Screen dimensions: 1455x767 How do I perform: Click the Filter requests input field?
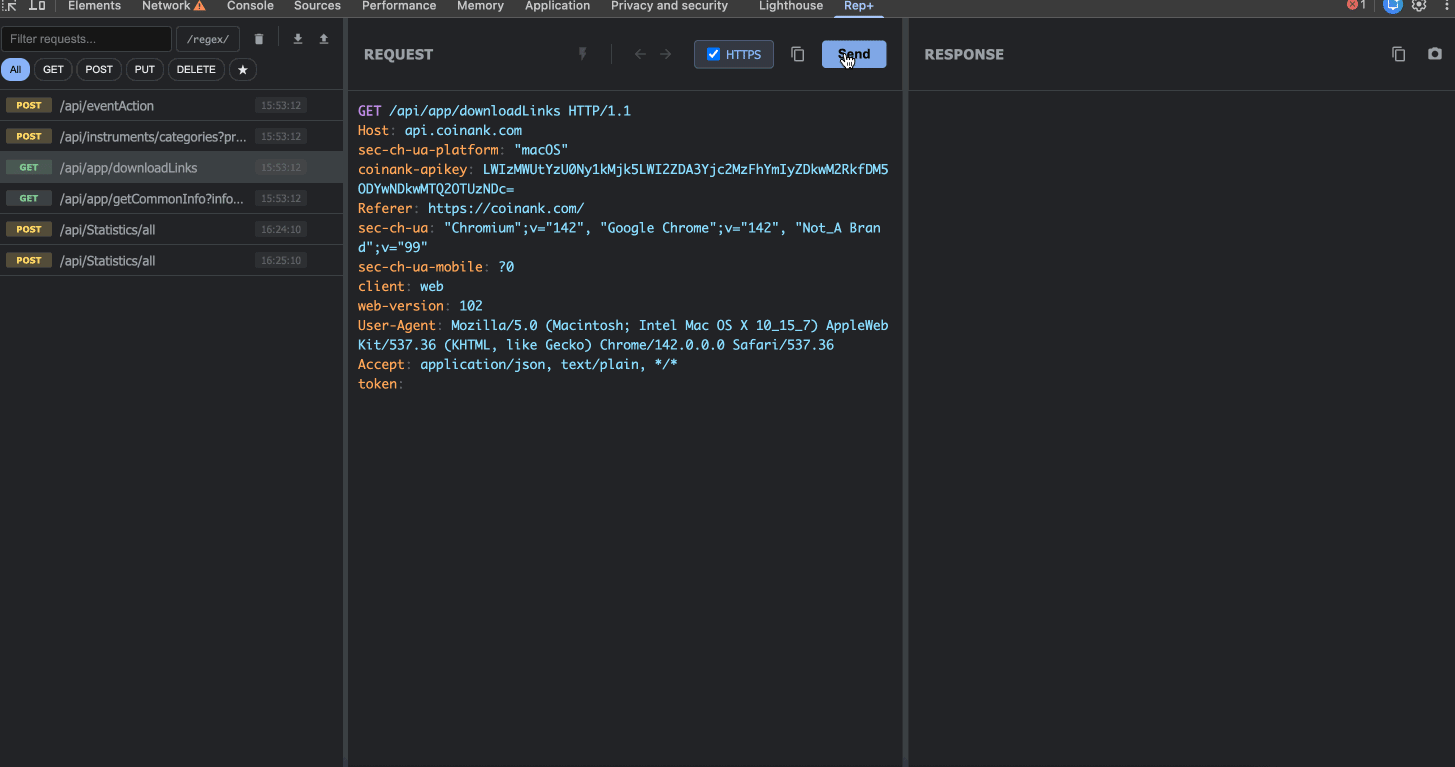tap(86, 39)
